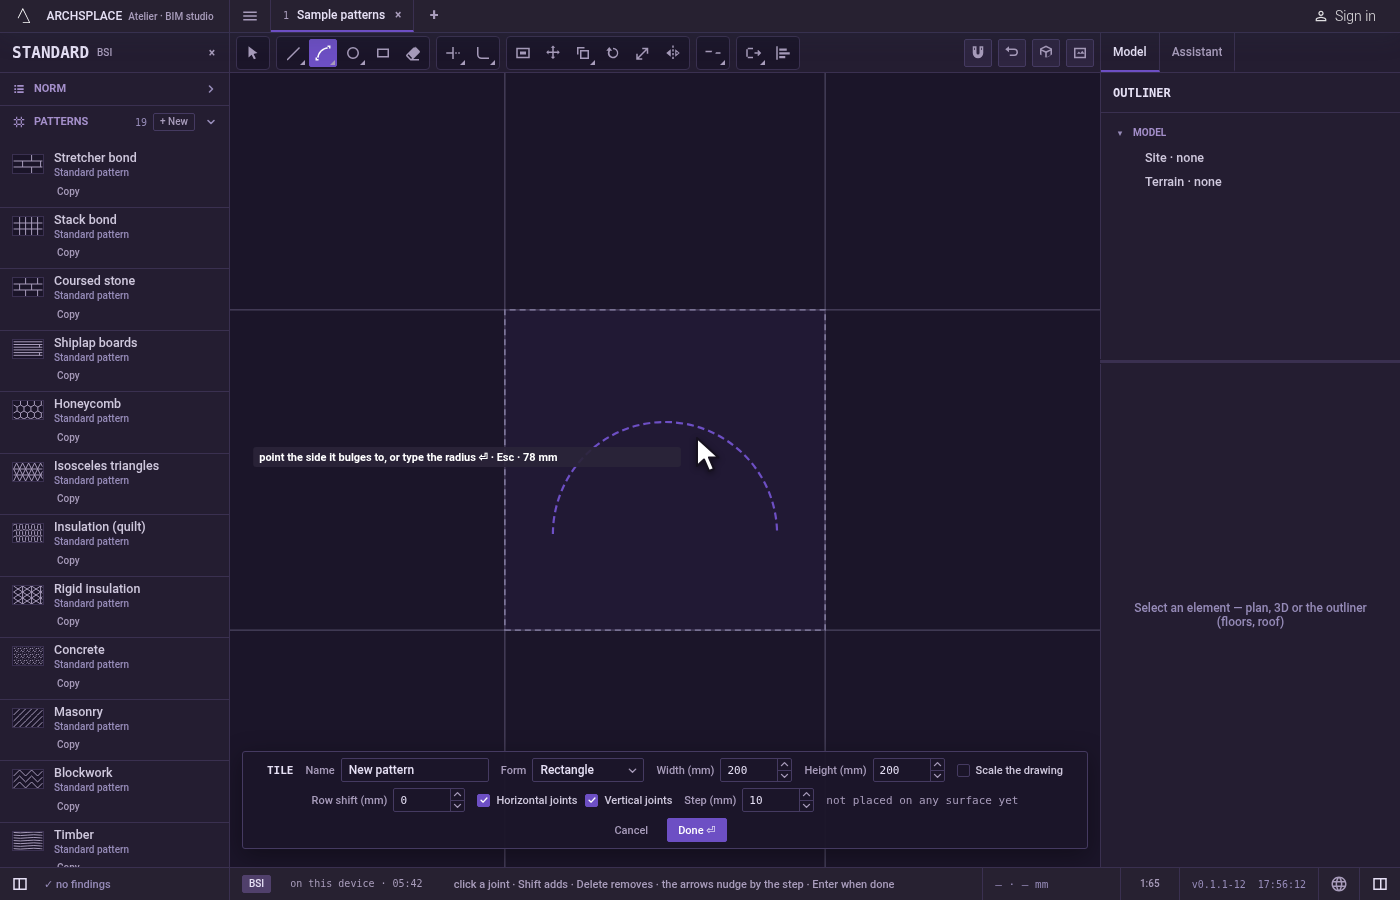Viewport: 1400px width, 900px height.
Task: Switch to the Model tab
Action: (1130, 52)
